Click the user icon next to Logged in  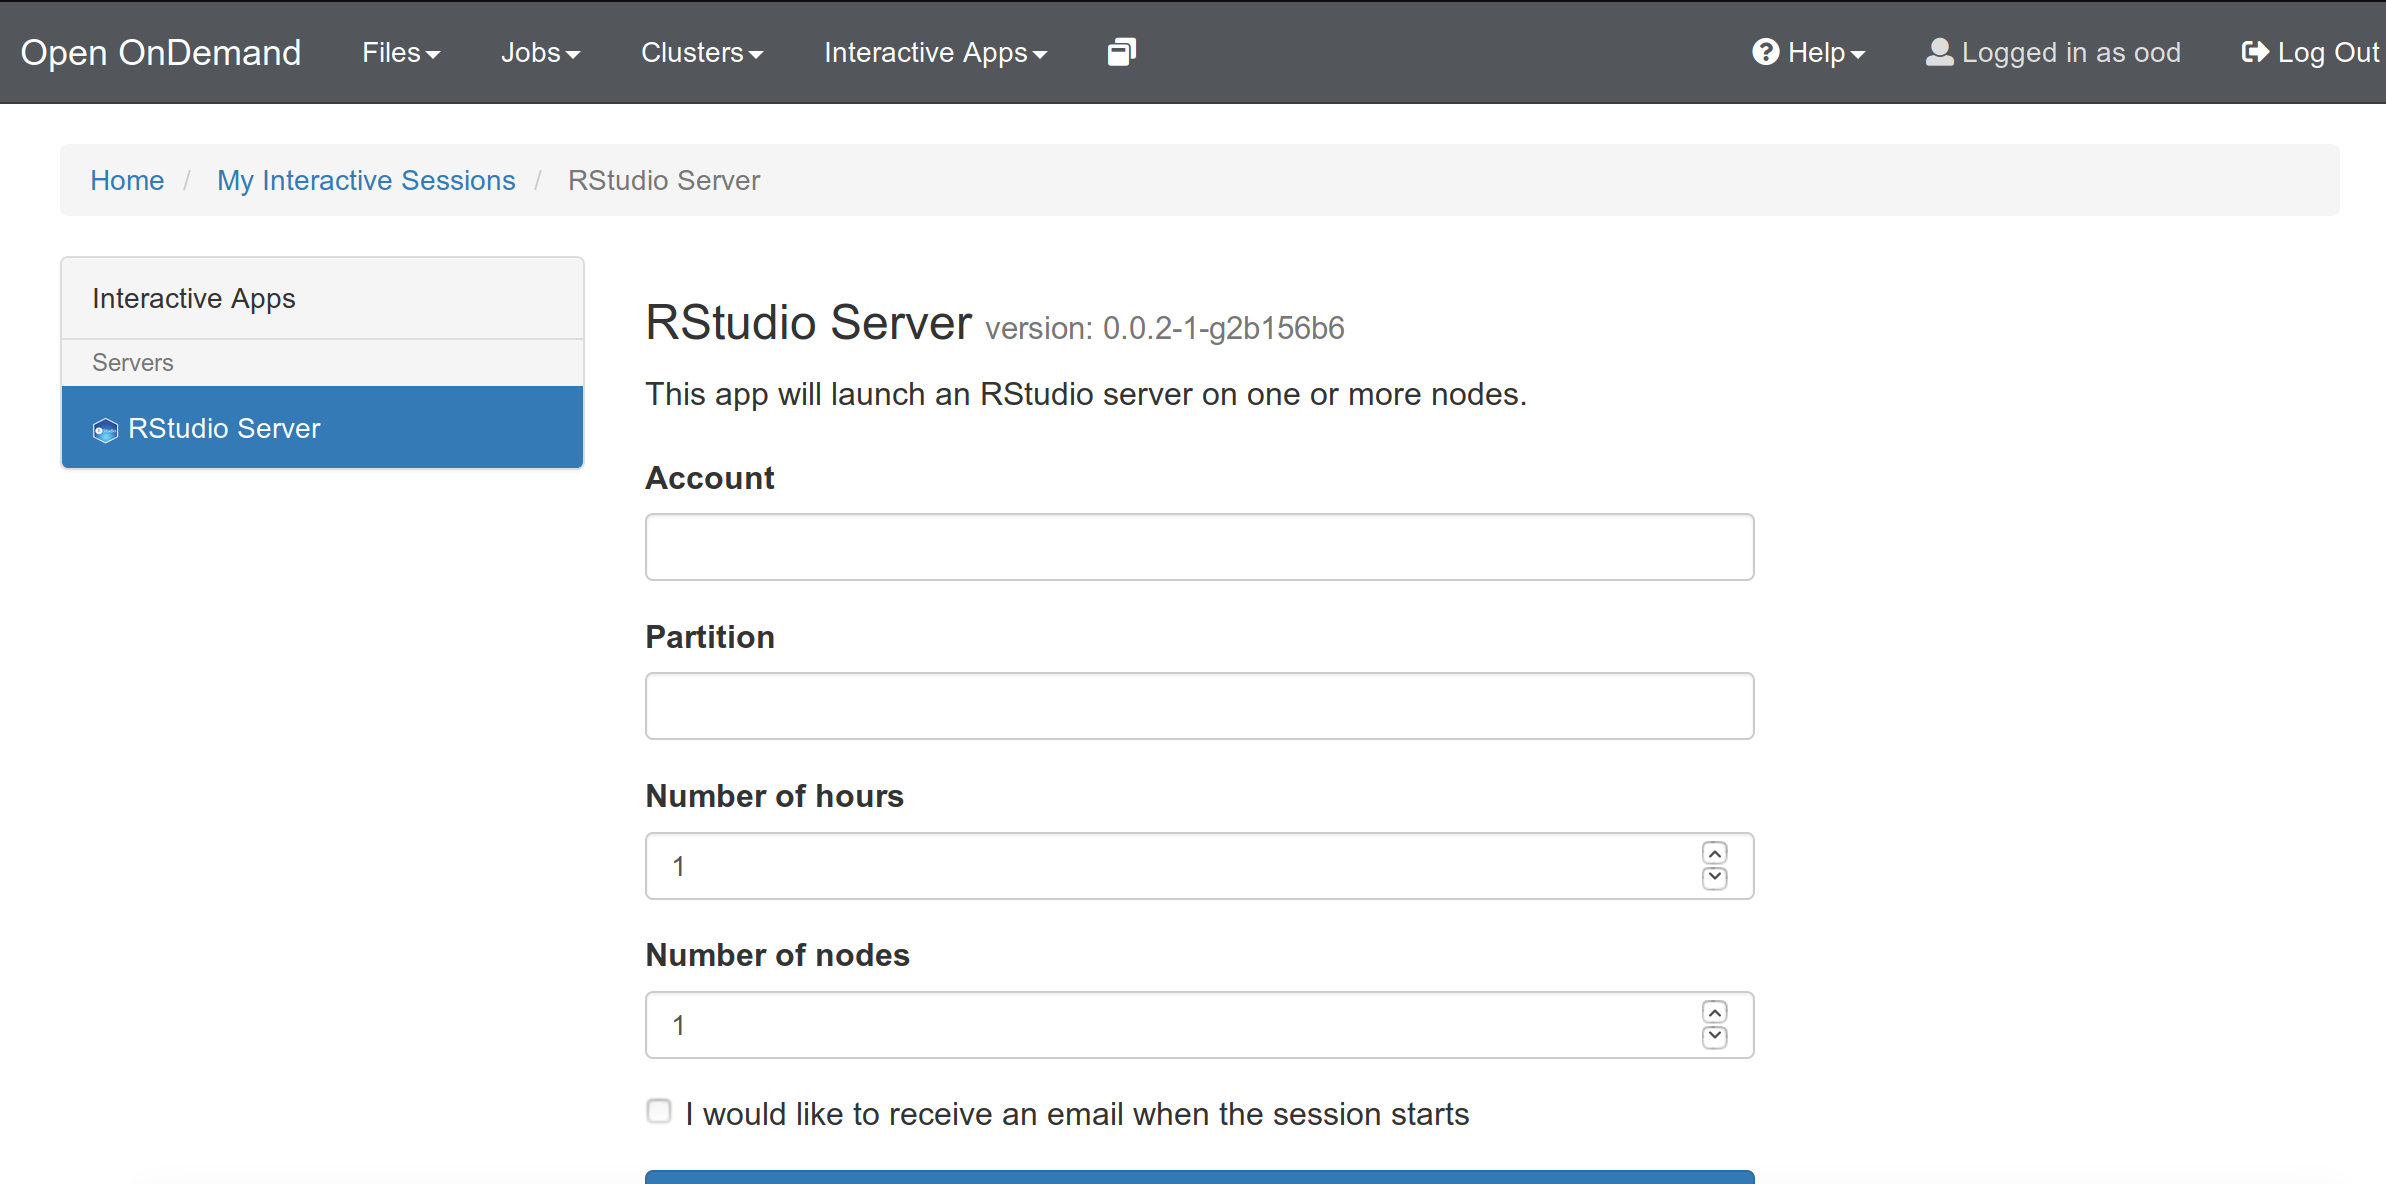click(x=1939, y=52)
